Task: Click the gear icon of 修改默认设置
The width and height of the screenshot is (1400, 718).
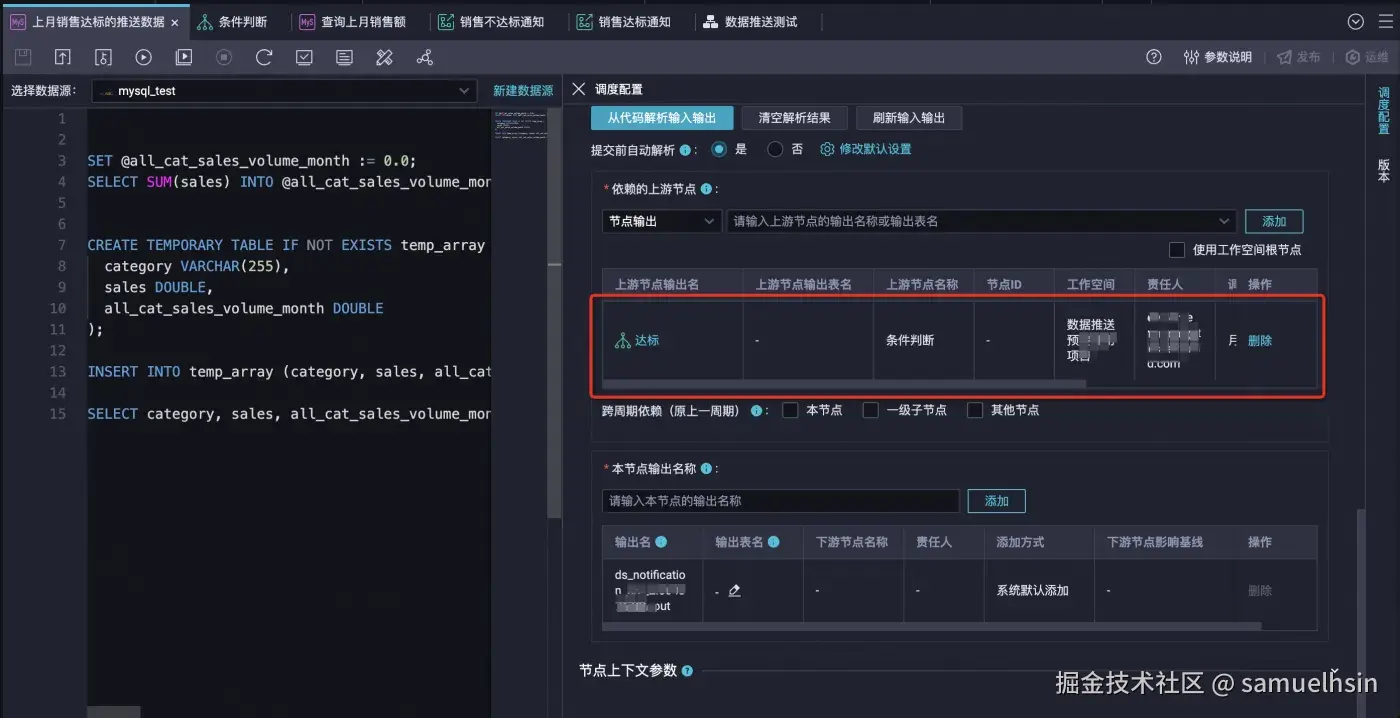Action: pyautogui.click(x=827, y=149)
